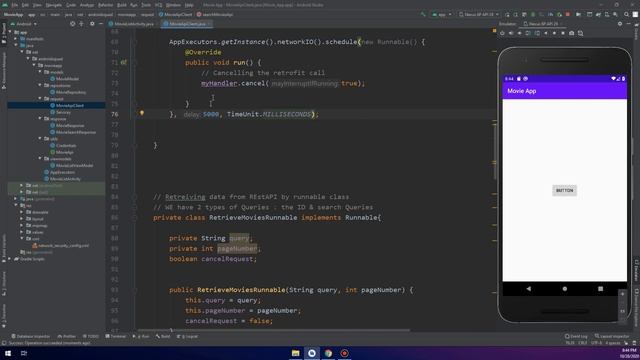
Task: Open the Profiler tool window
Action: point(67,336)
